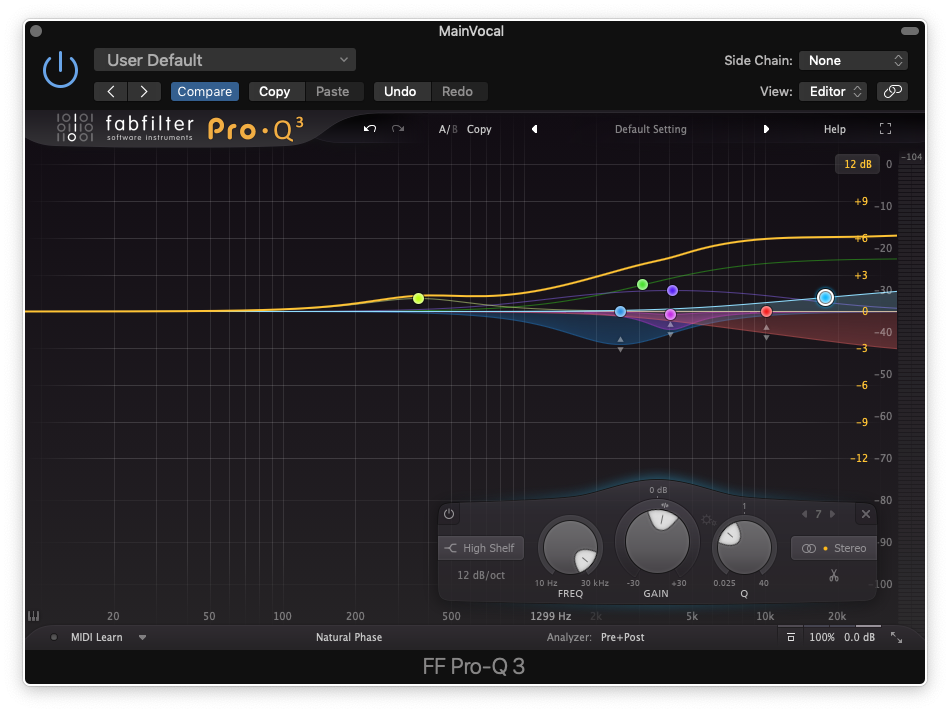The height and width of the screenshot is (713, 950).
Task: Go to next preset with right chevron
Action: pos(144,91)
